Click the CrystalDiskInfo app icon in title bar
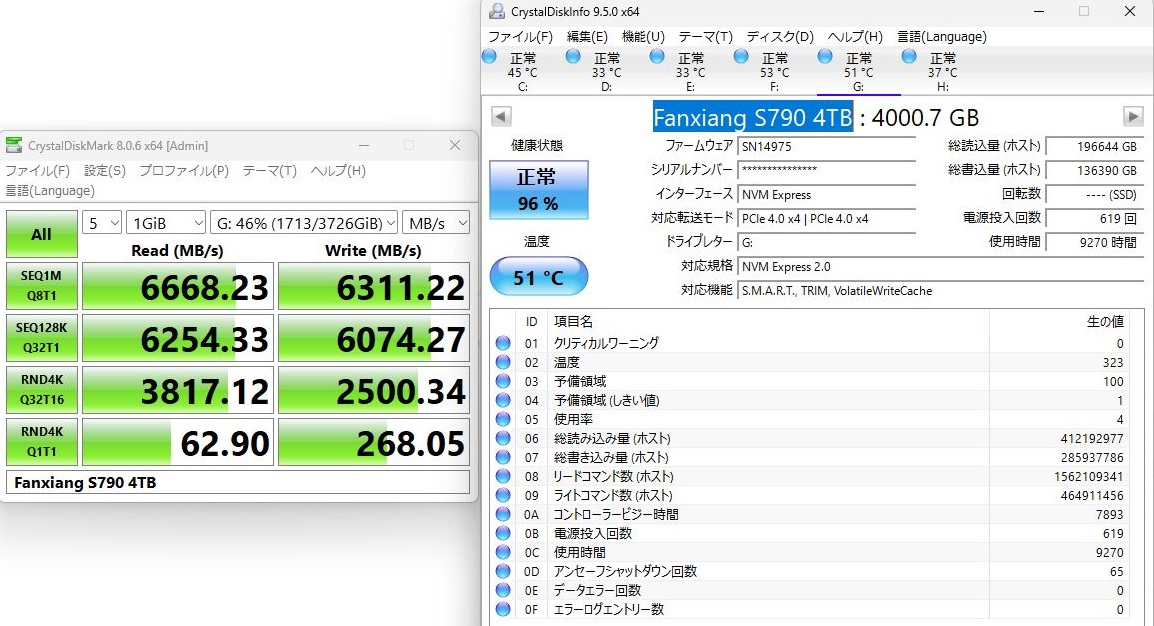This screenshot has height=626, width=1154. [x=497, y=11]
